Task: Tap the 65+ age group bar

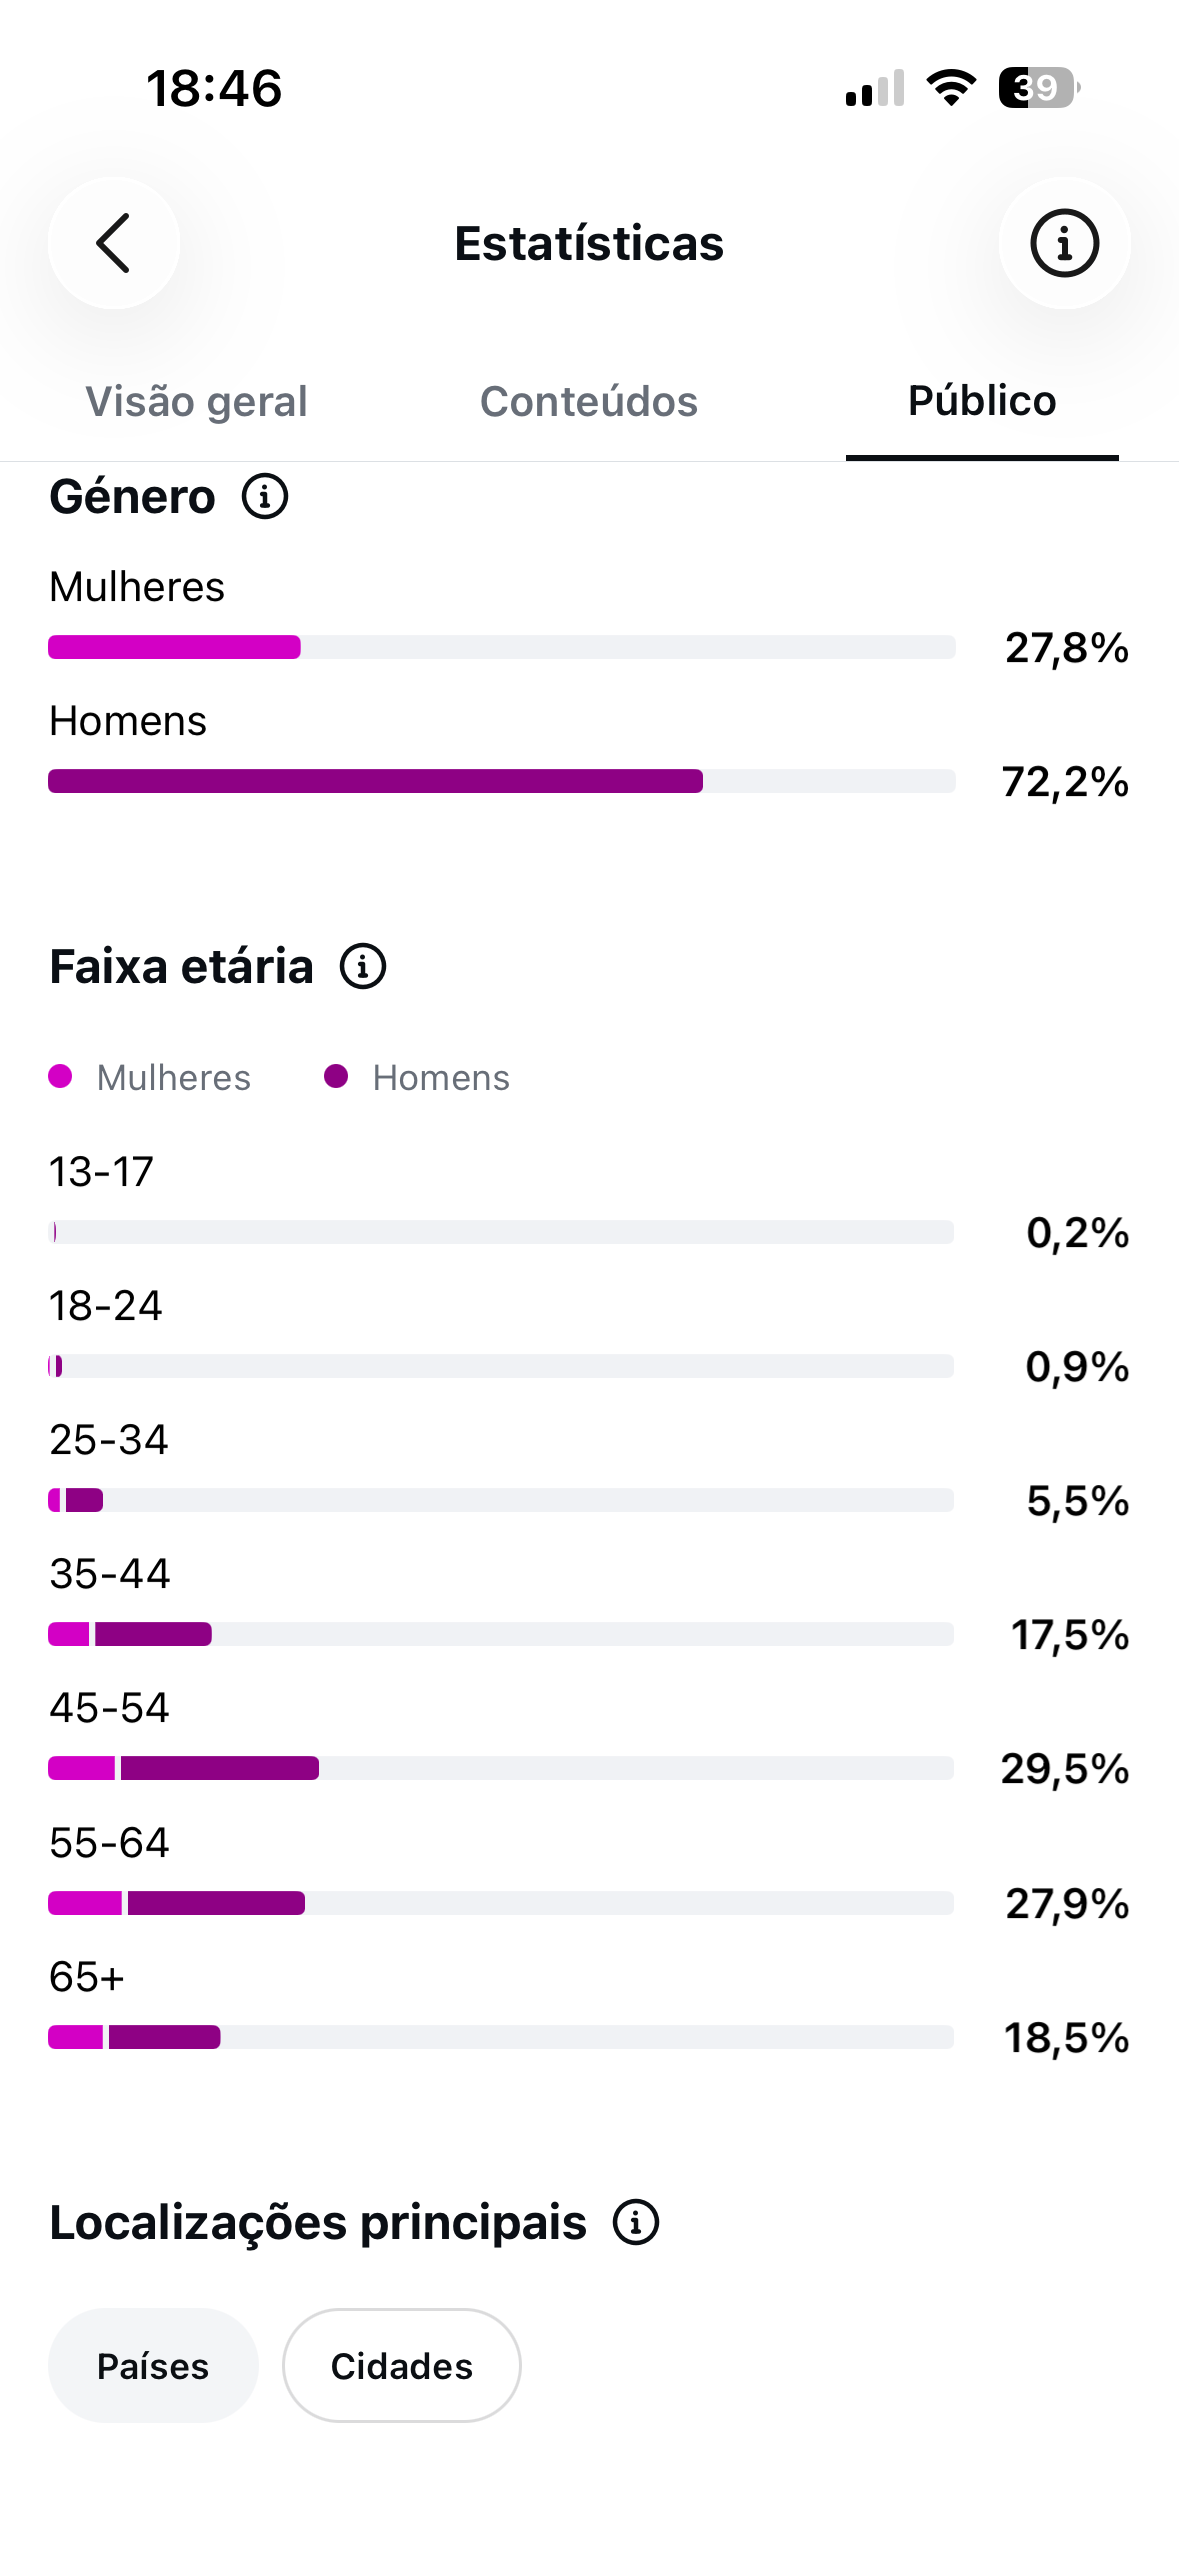Action: tap(501, 2037)
